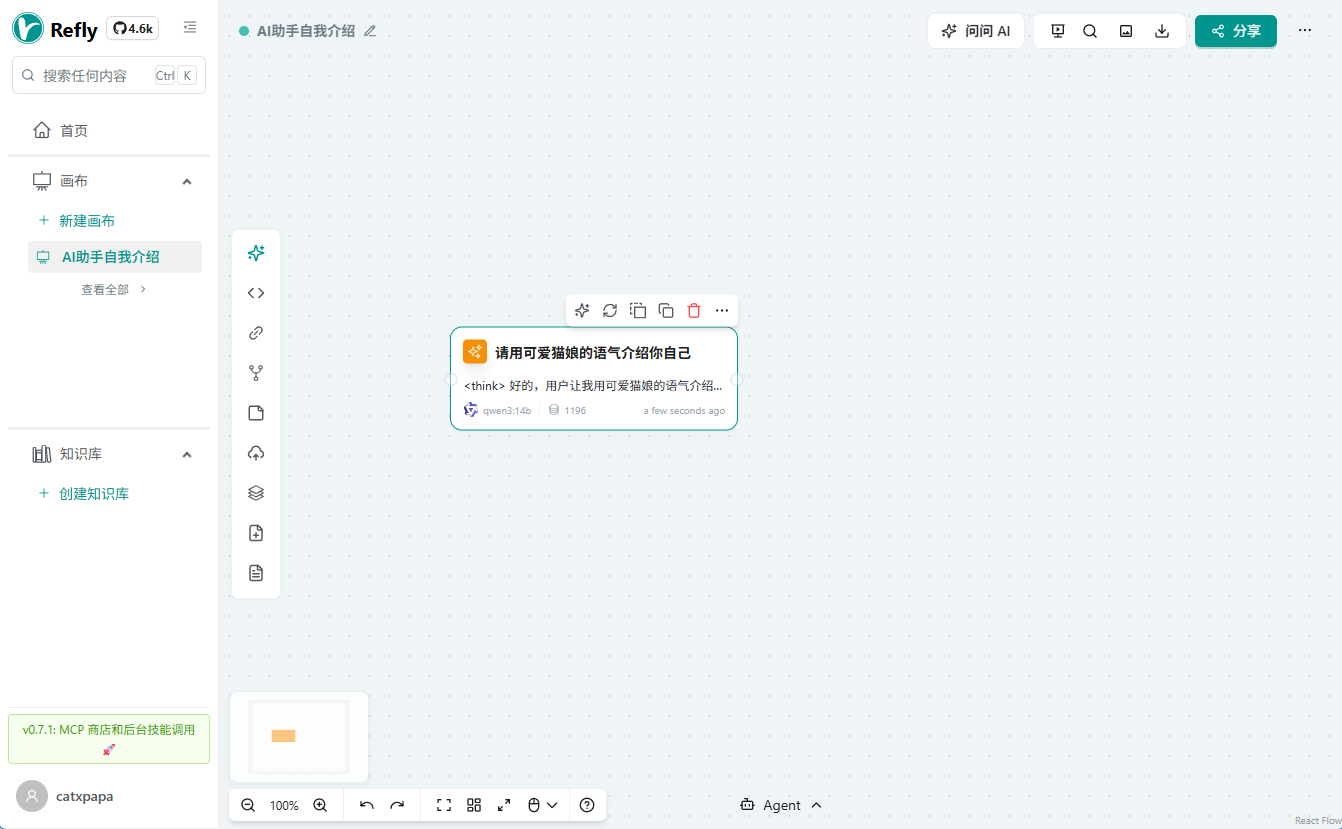Download the canvas with the download icon

1162,31
